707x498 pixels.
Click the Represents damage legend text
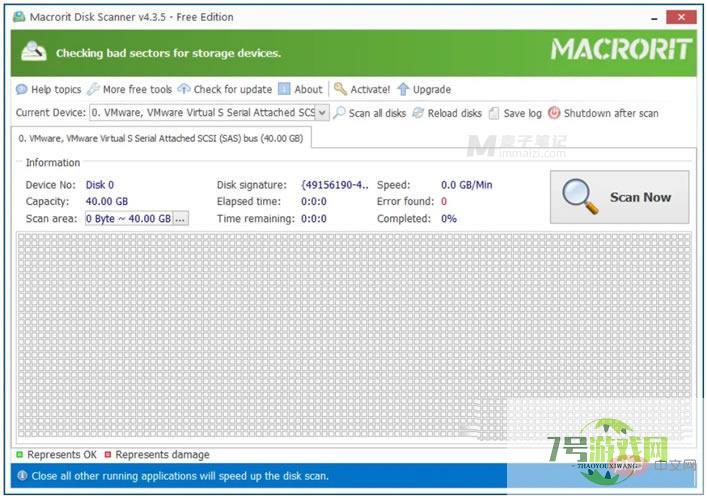tap(162, 455)
